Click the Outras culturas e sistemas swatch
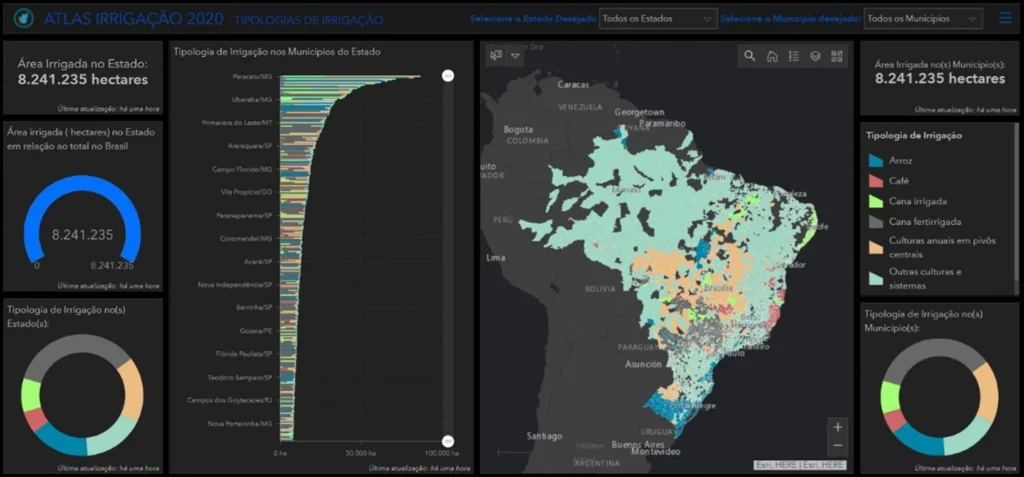 pos(876,278)
